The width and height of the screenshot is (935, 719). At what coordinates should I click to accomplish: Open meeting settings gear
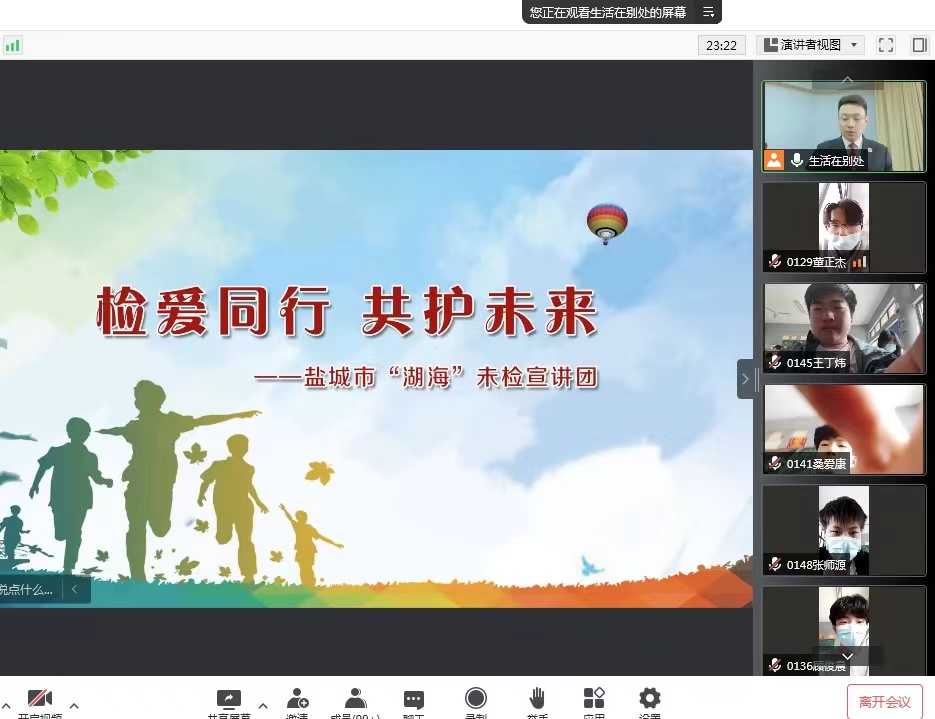650,700
